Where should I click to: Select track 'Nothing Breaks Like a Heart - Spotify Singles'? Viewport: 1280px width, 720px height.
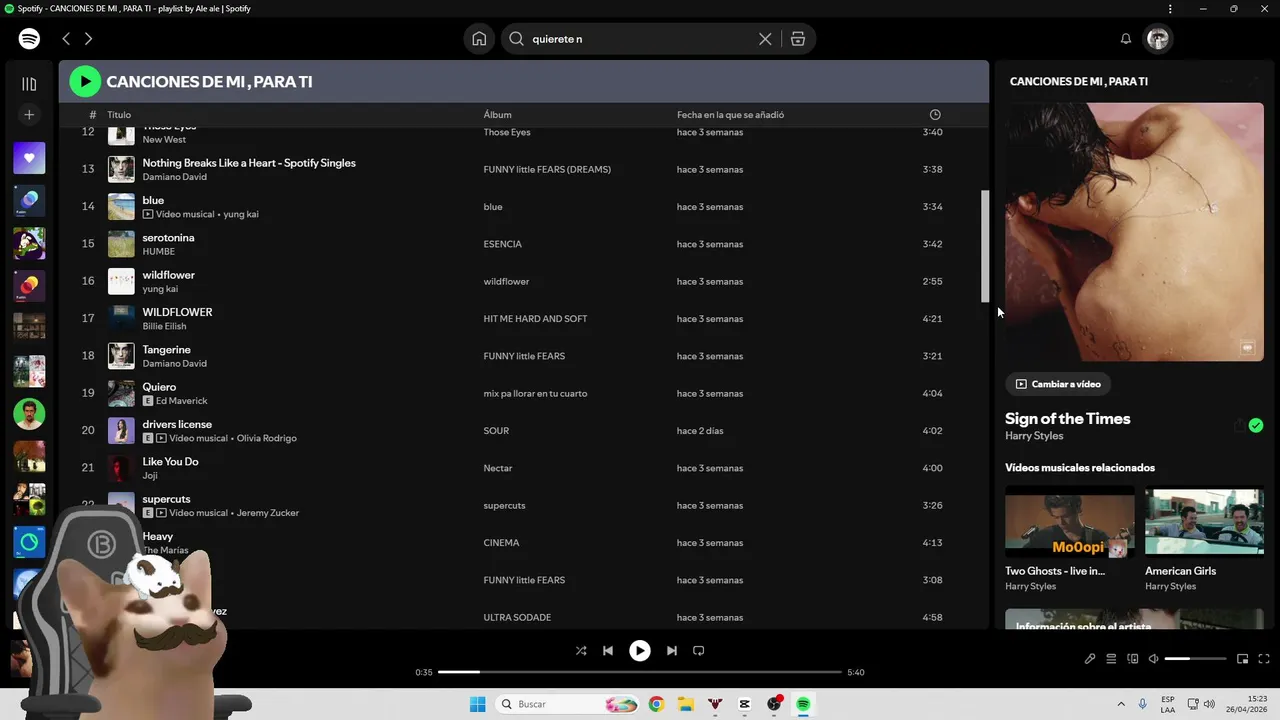(x=249, y=163)
